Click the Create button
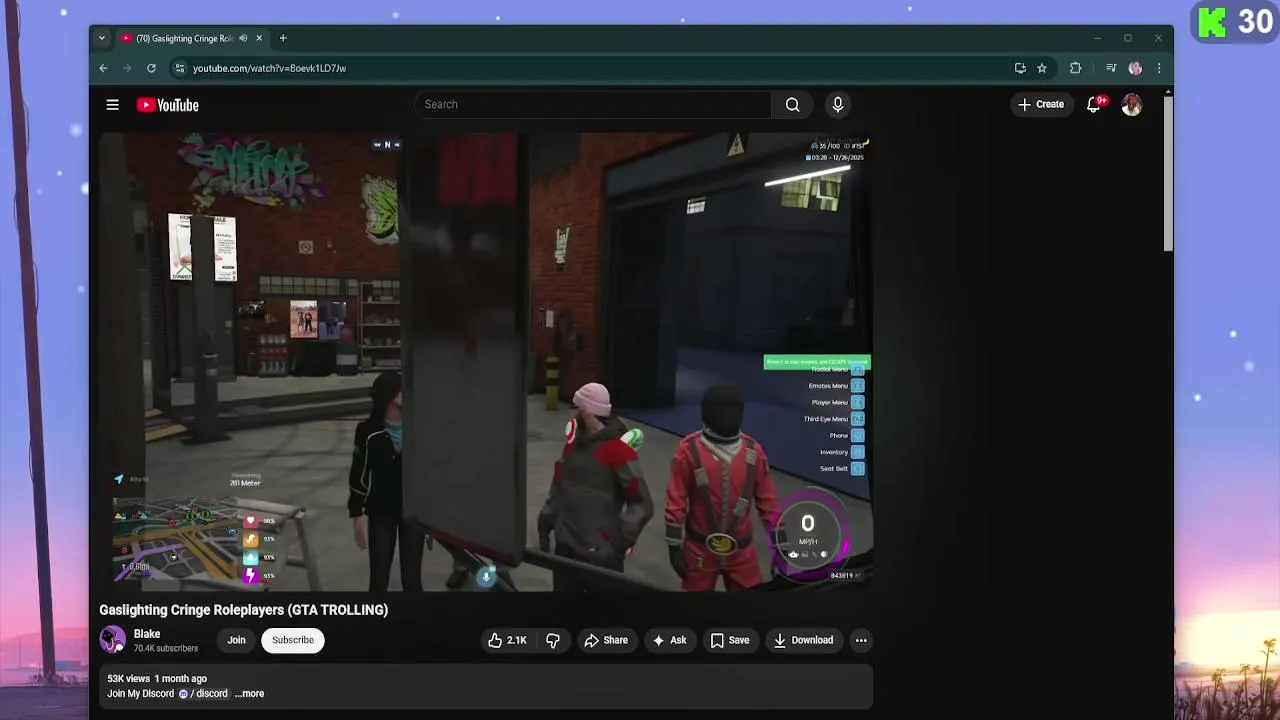 click(x=1041, y=104)
